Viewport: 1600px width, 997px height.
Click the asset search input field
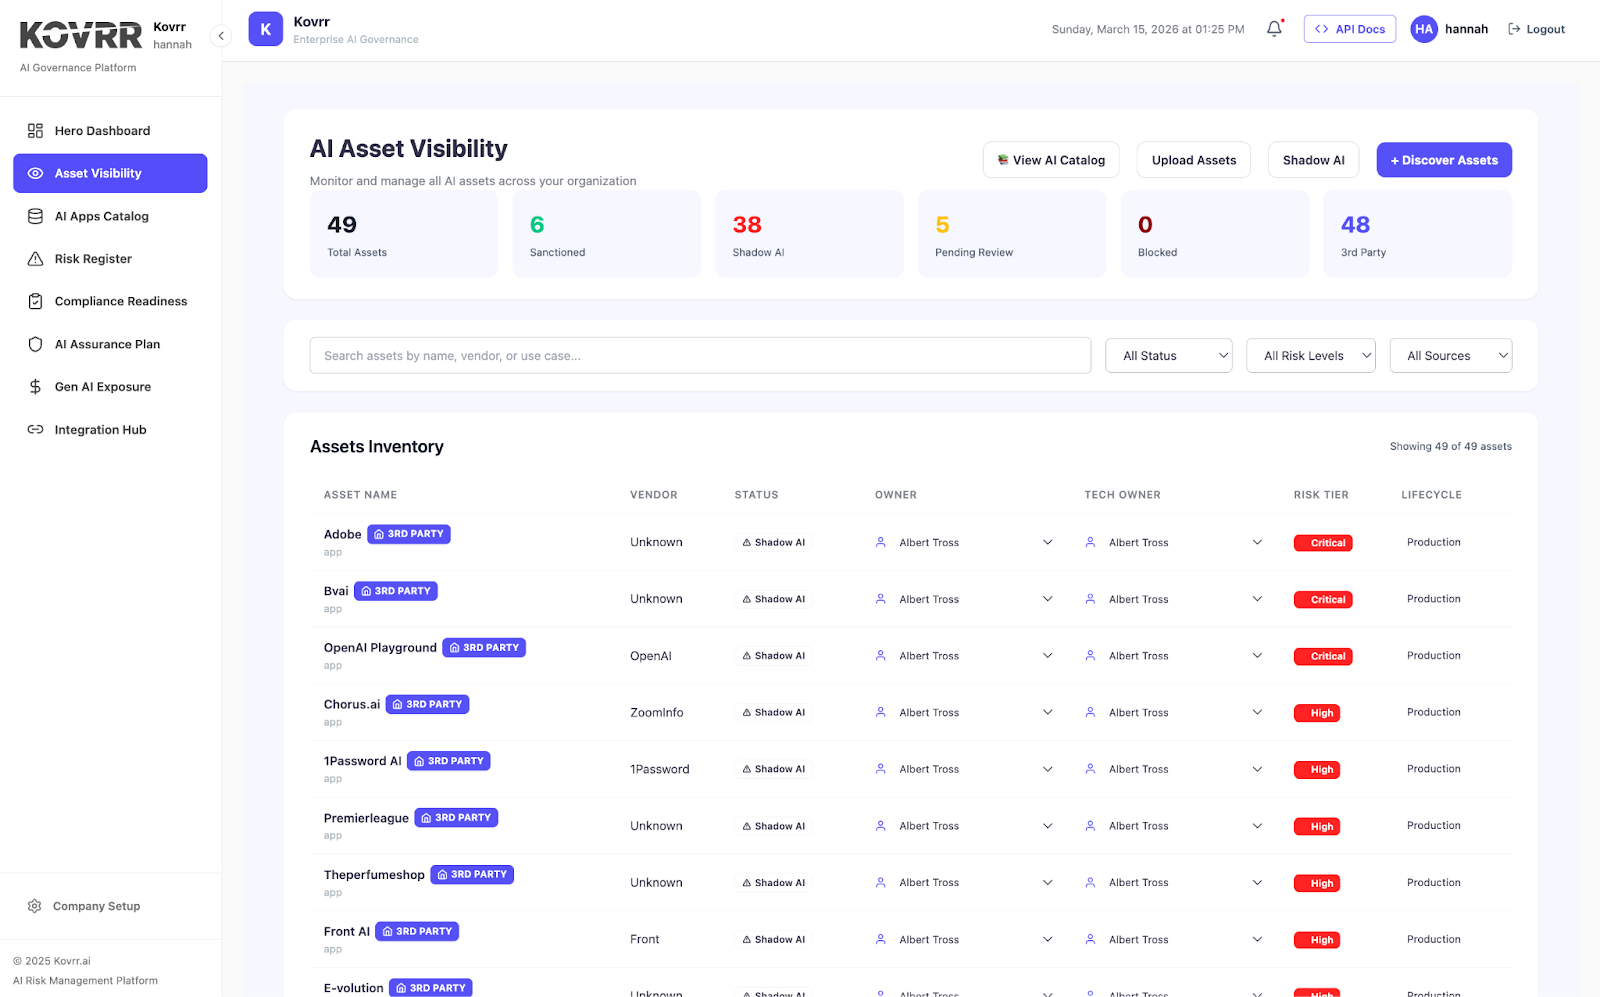pos(700,356)
